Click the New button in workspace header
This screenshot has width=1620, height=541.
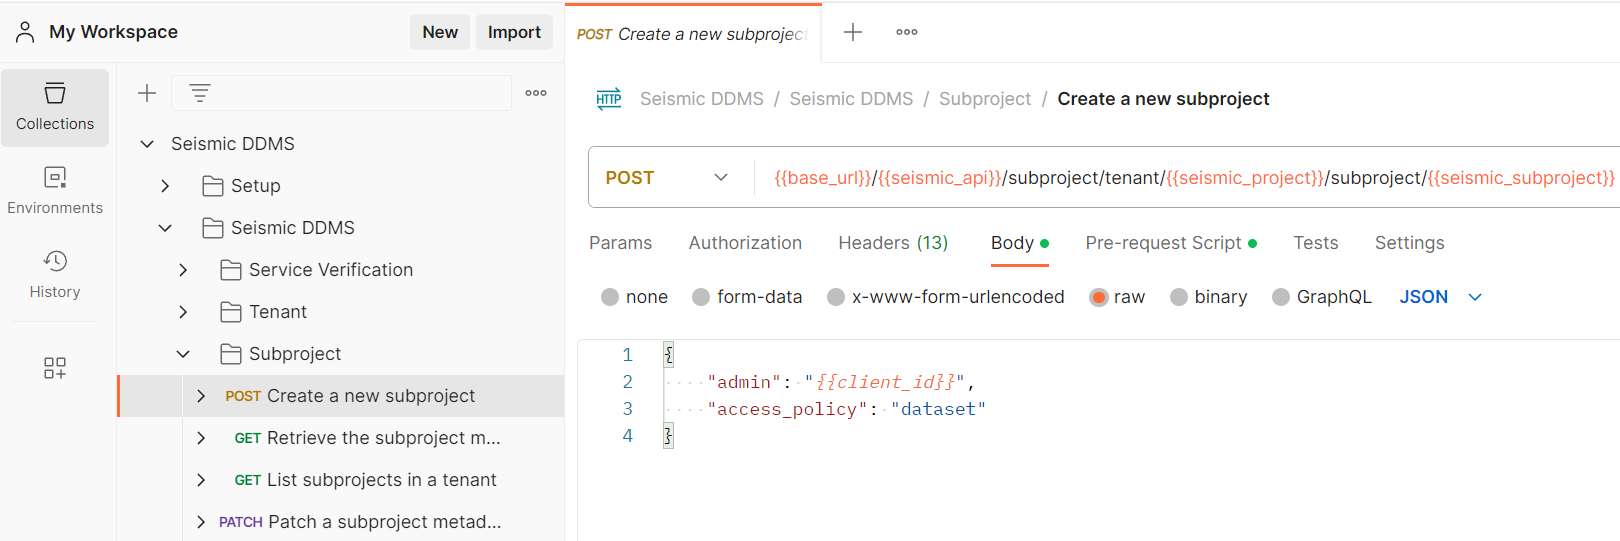tap(440, 32)
